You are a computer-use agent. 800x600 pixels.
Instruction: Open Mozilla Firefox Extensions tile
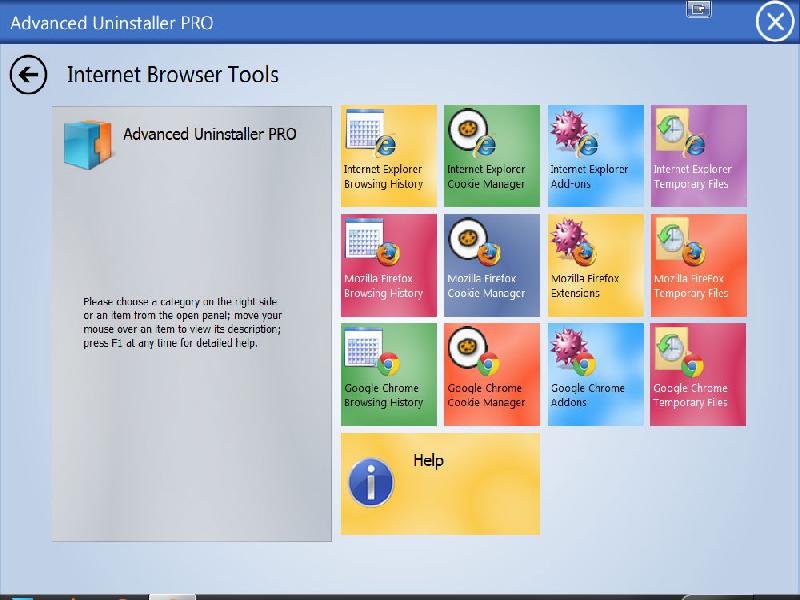tap(595, 265)
